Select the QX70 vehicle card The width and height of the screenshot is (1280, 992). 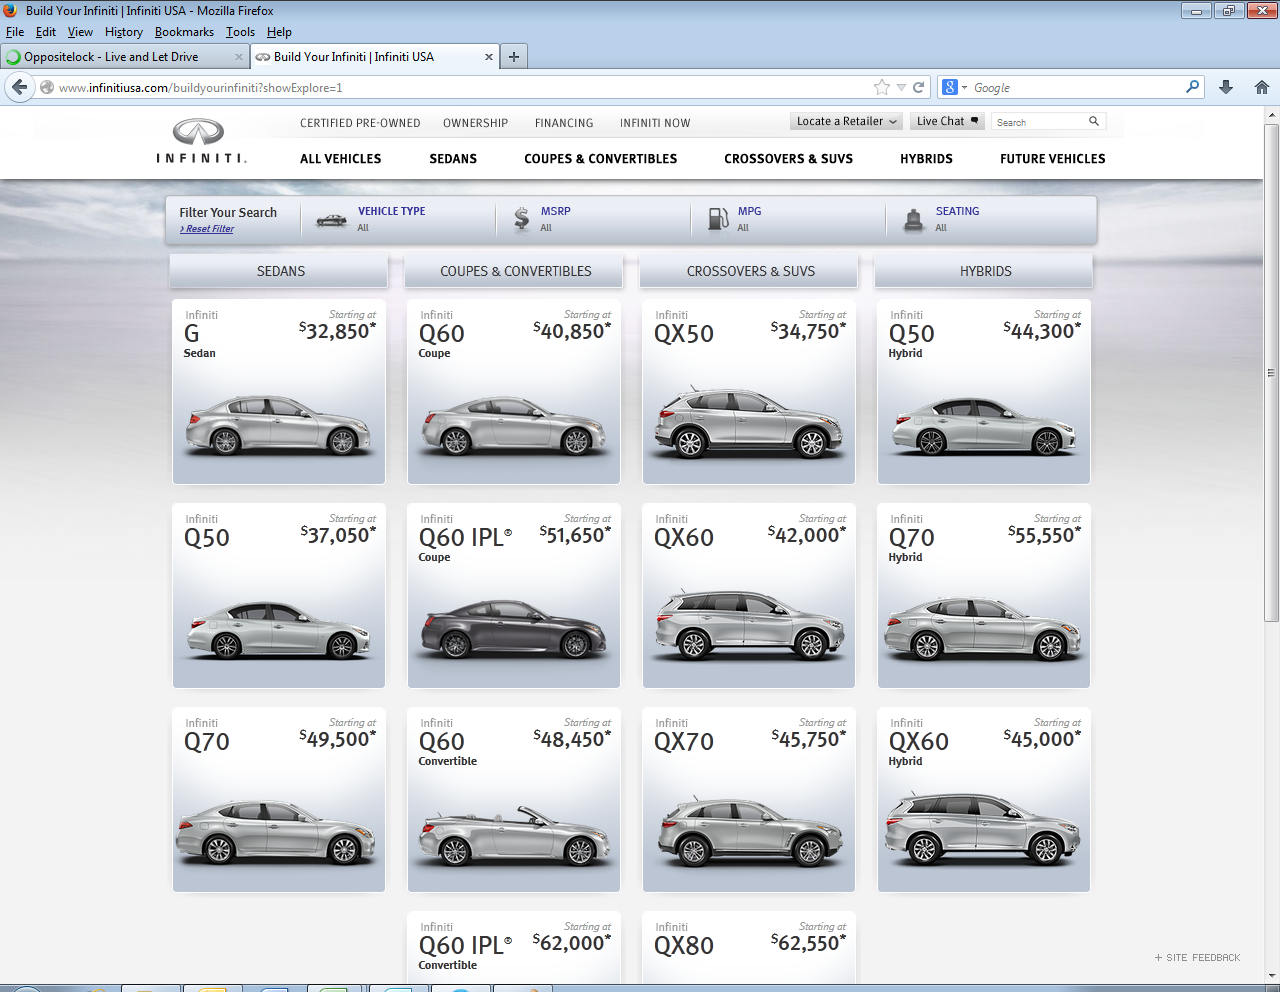(749, 800)
